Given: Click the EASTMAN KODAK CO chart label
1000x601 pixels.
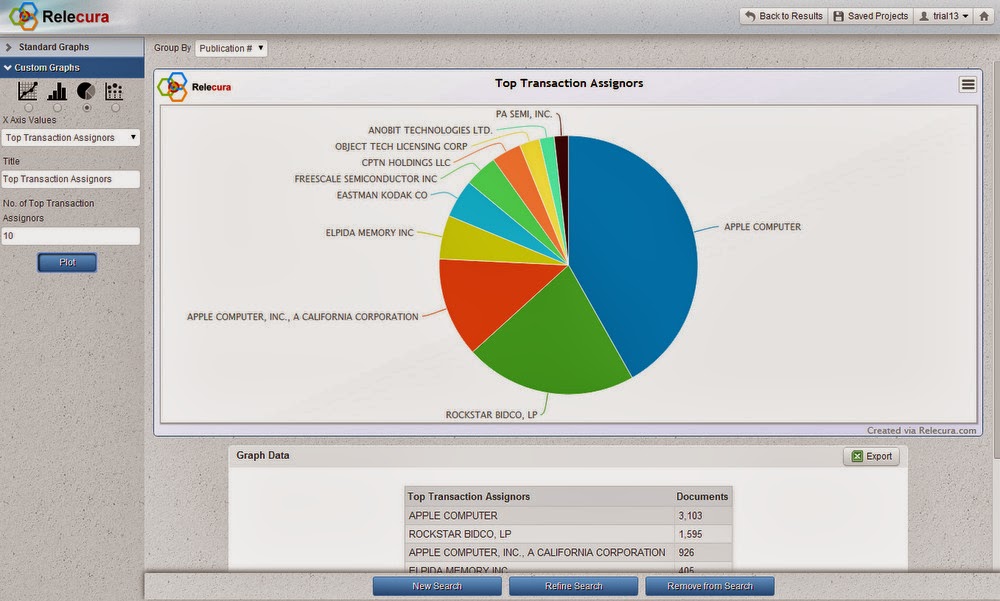Looking at the screenshot, I should [382, 195].
